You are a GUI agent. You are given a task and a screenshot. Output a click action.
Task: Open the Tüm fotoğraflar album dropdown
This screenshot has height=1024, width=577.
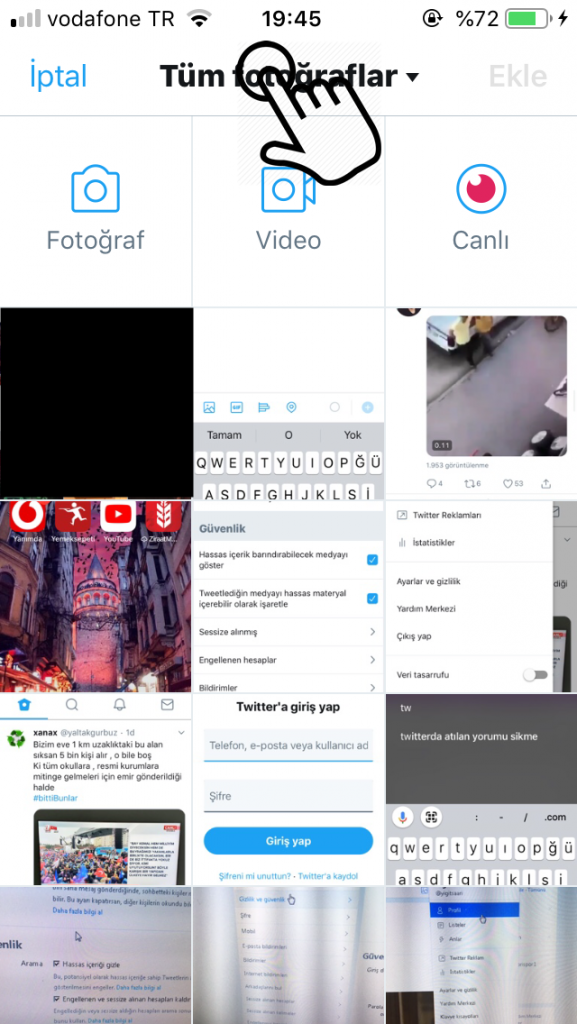tap(288, 77)
